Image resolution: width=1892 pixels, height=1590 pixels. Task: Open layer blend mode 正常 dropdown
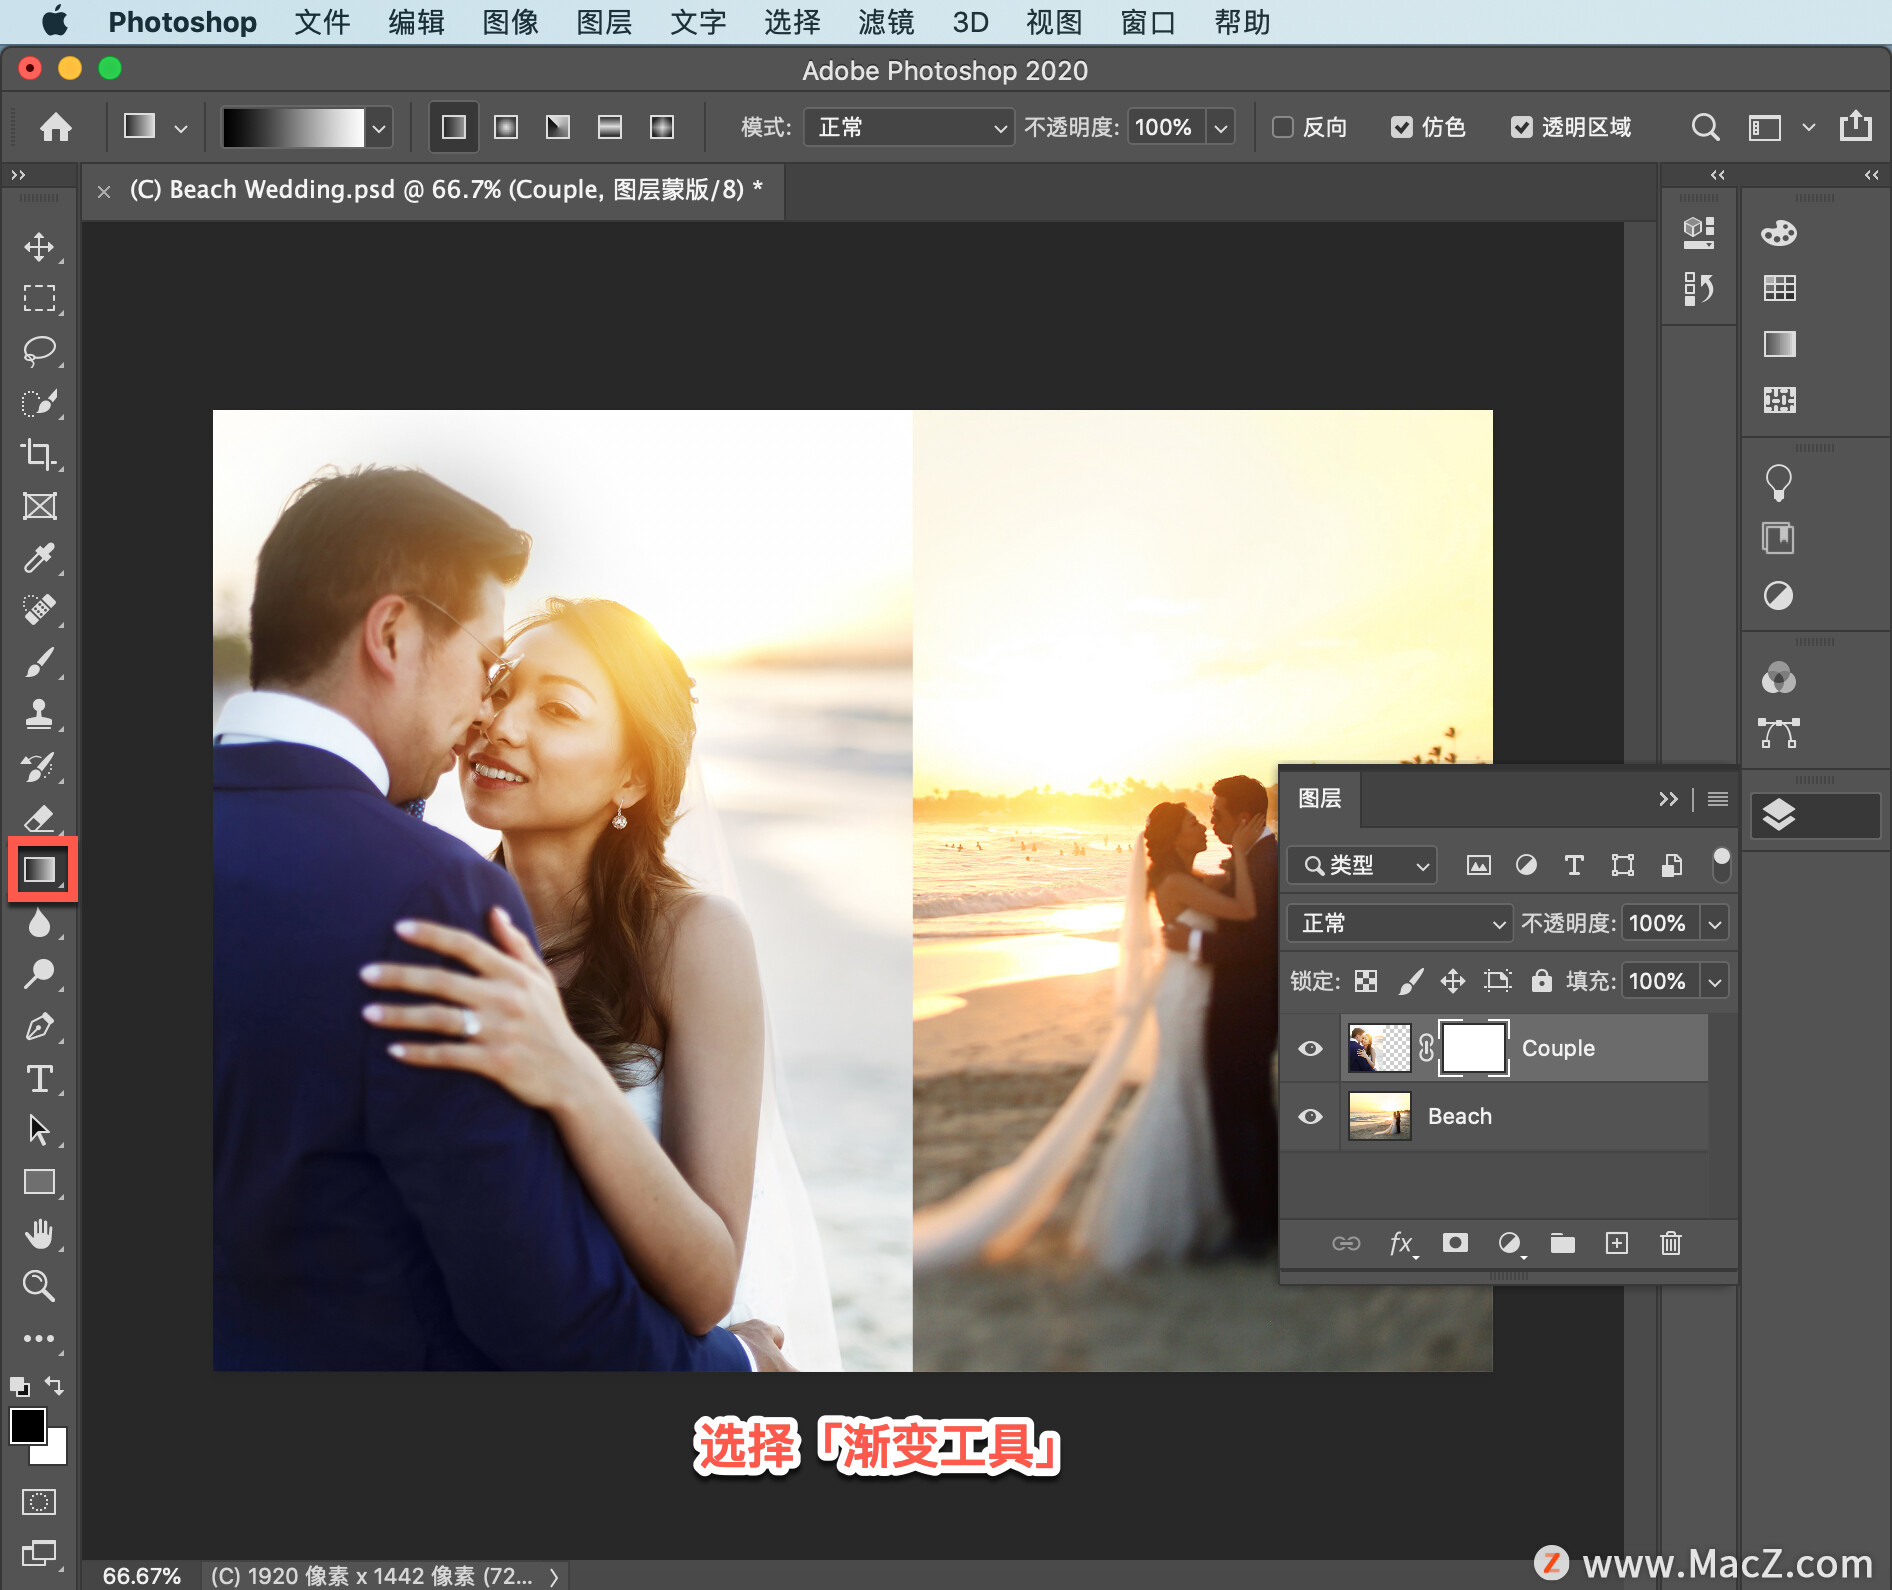click(x=1398, y=923)
